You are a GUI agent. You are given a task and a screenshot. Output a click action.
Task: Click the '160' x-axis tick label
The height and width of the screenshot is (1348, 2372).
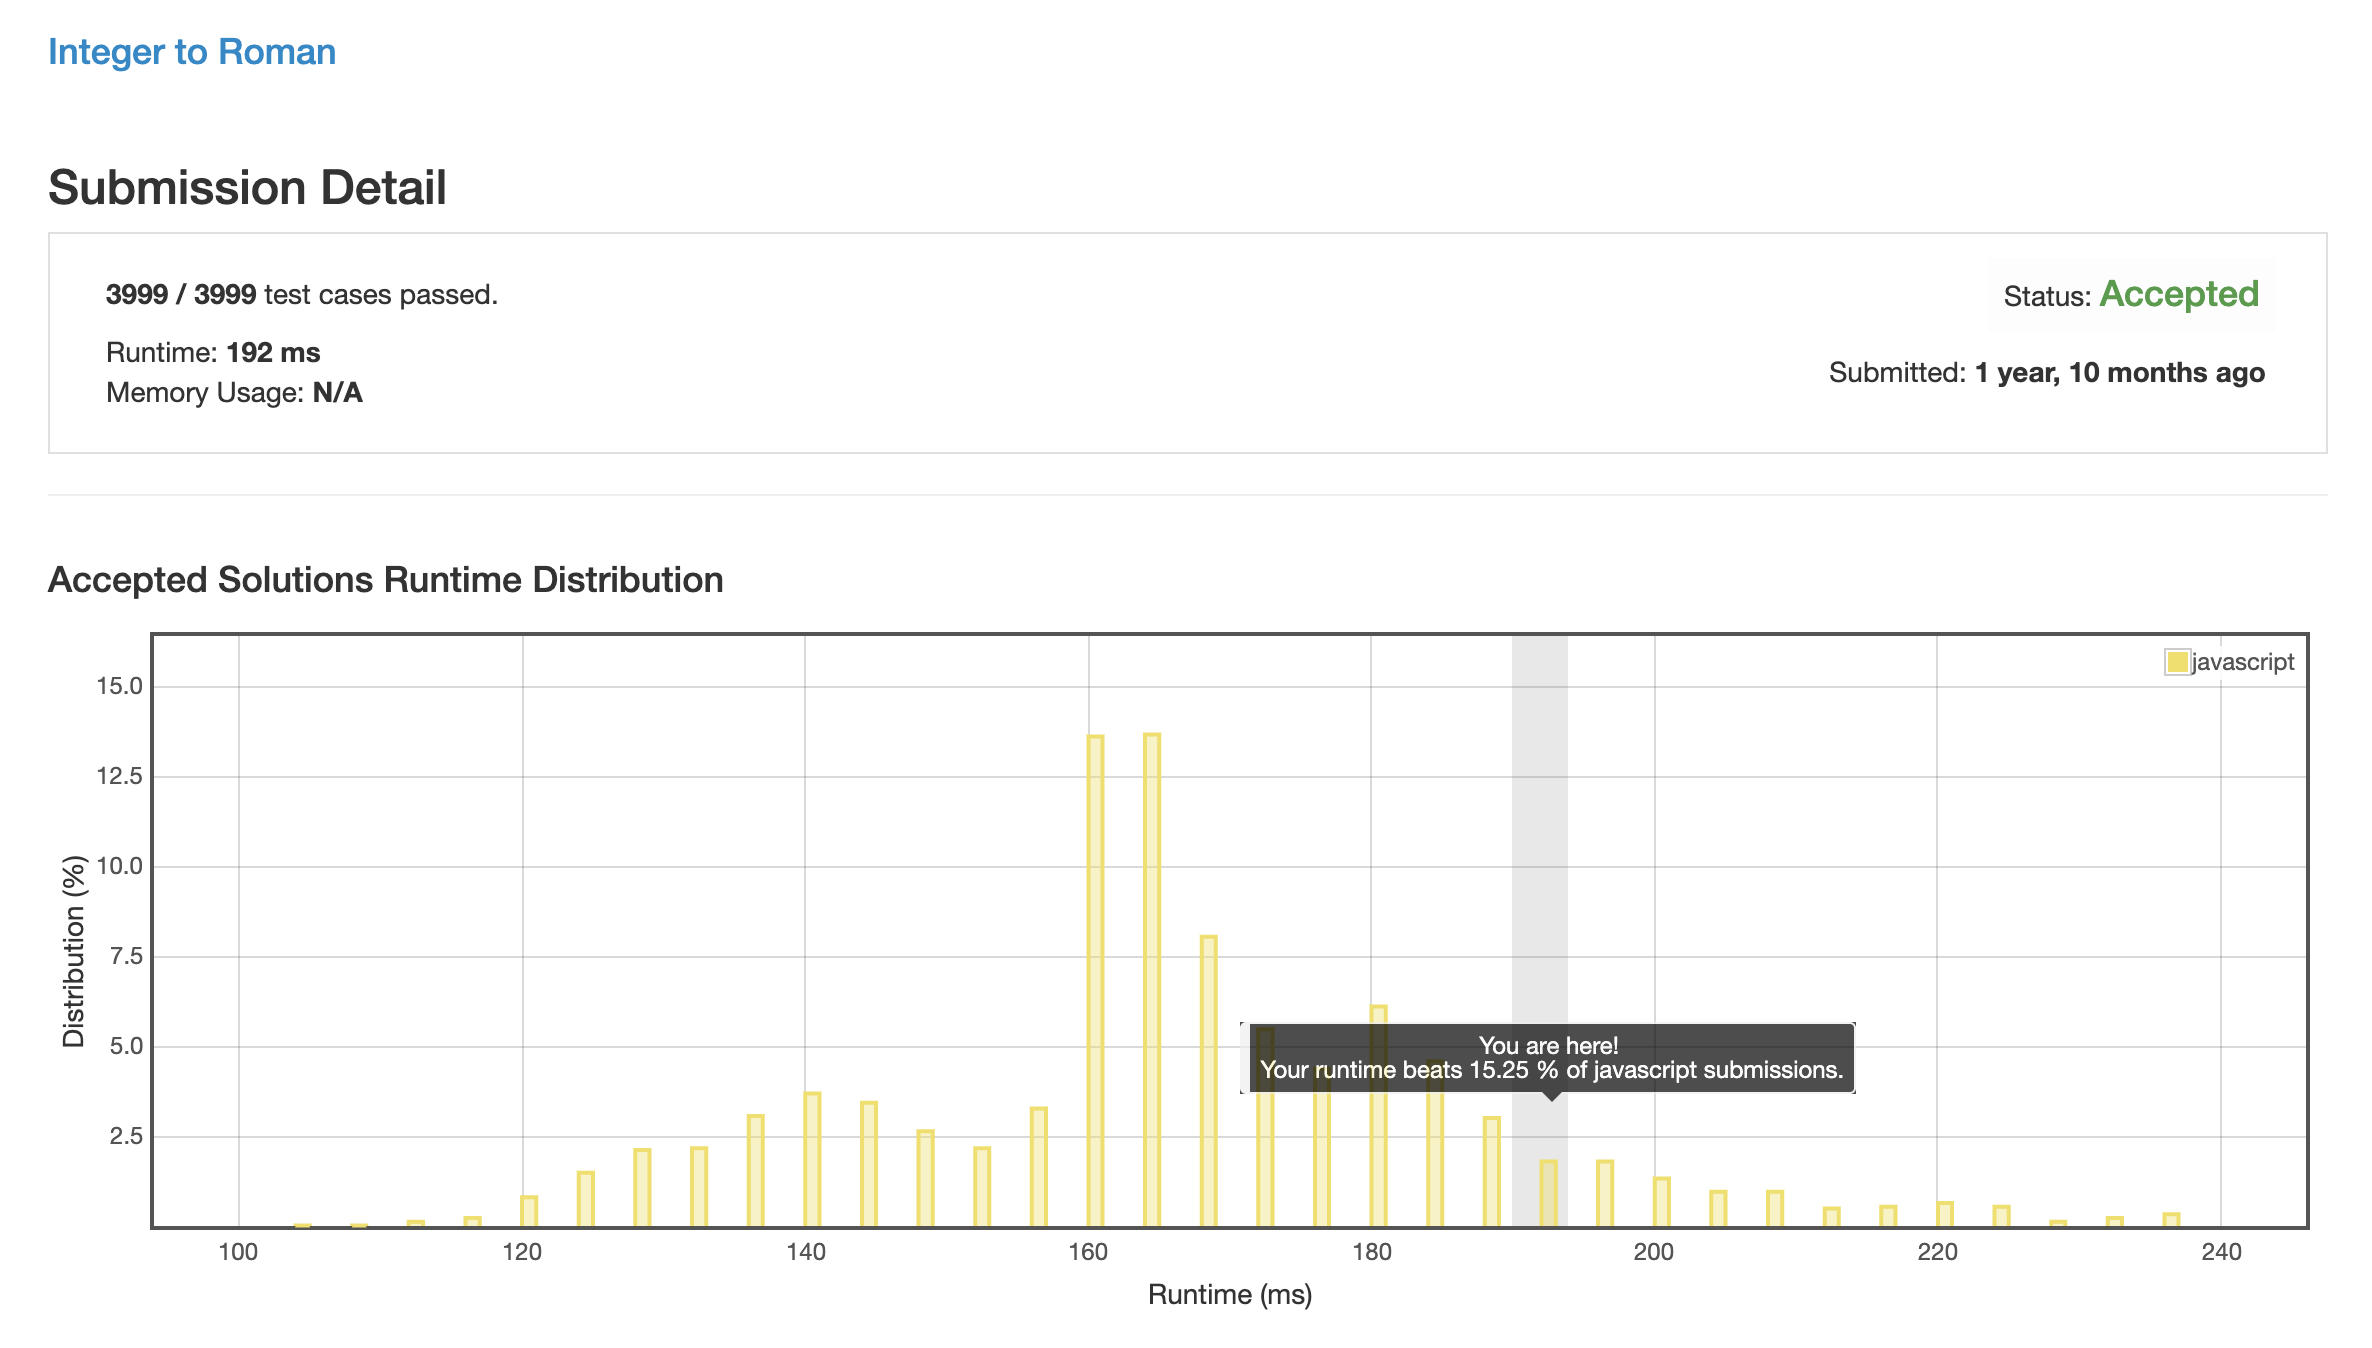click(1088, 1252)
